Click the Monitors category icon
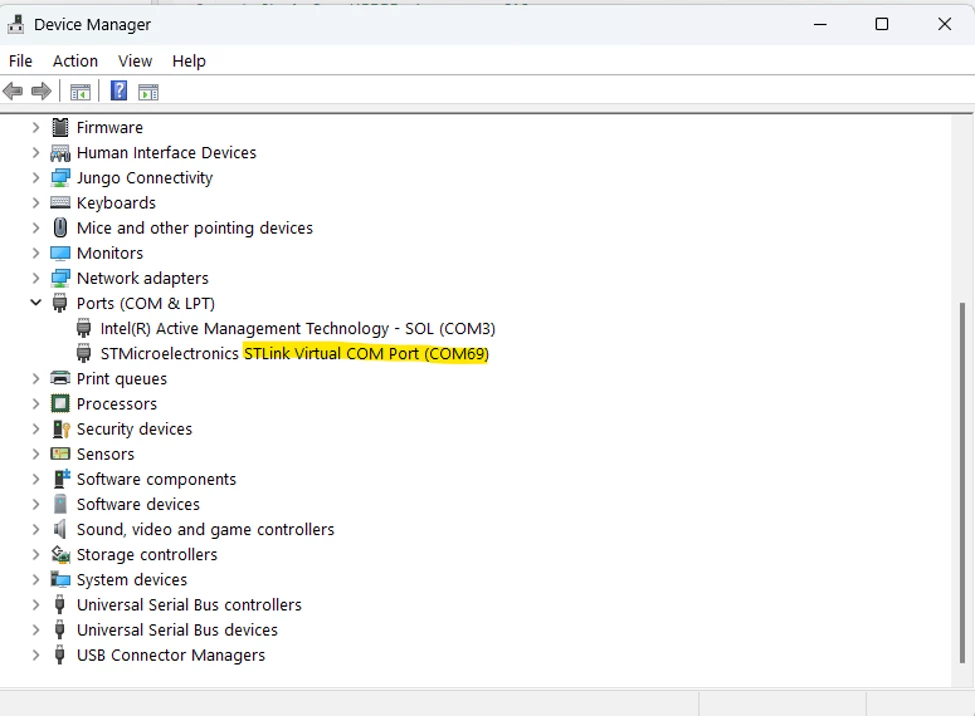 pos(60,253)
